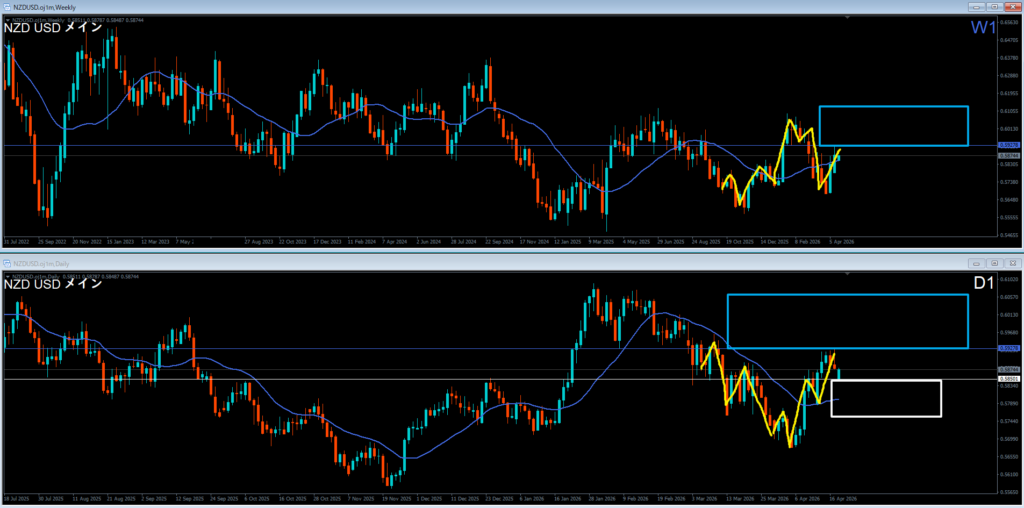Click the 0.60570 value on the Daily price scale

[x=1009, y=297]
